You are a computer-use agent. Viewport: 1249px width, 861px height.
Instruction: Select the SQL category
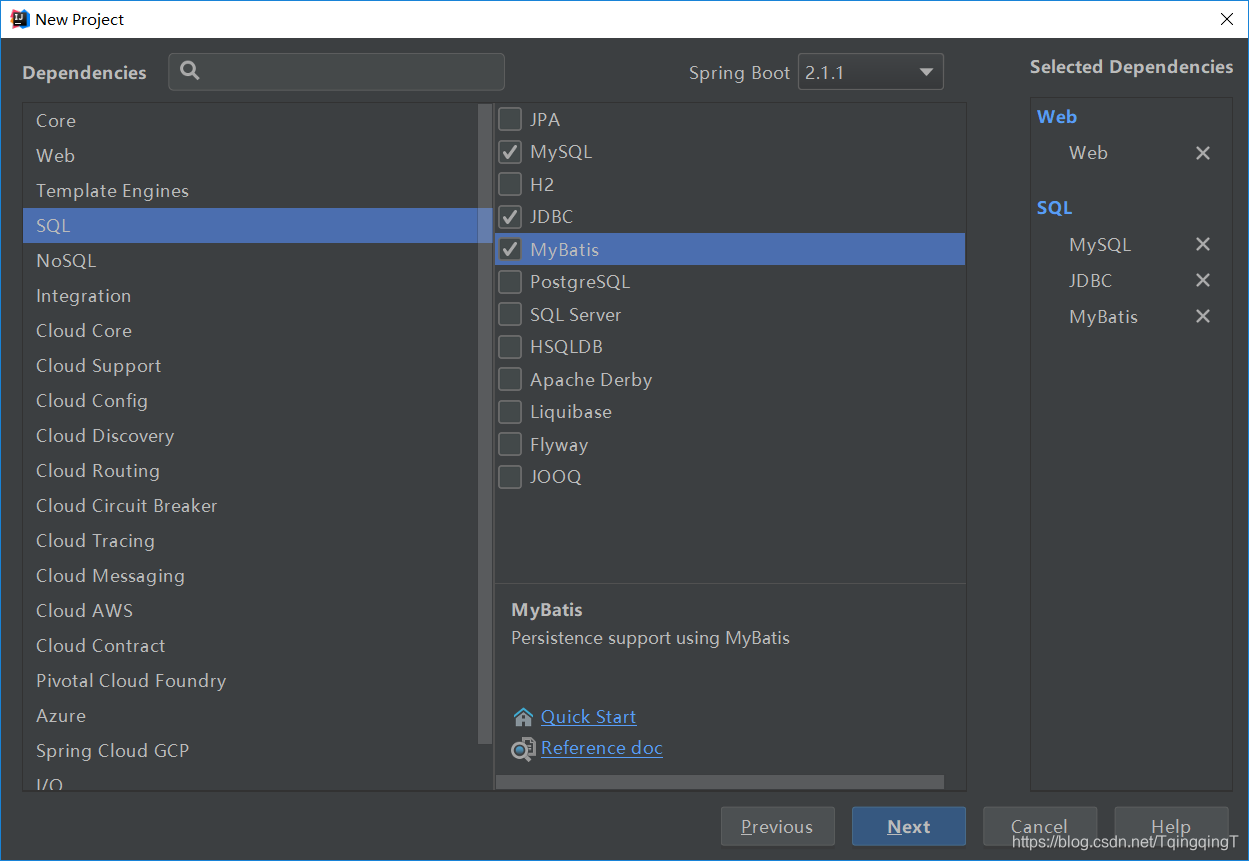pyautogui.click(x=250, y=226)
